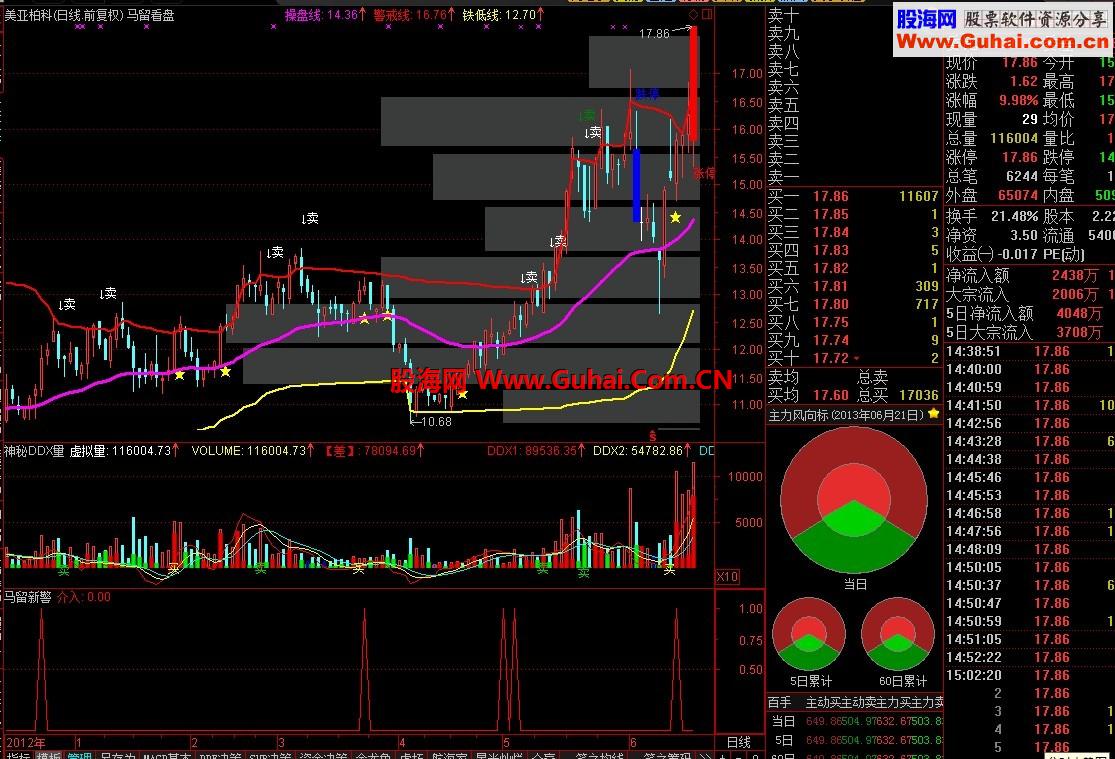The height and width of the screenshot is (759, 1115).
Task: Click the 卖十 ask row label
Action: (784, 15)
